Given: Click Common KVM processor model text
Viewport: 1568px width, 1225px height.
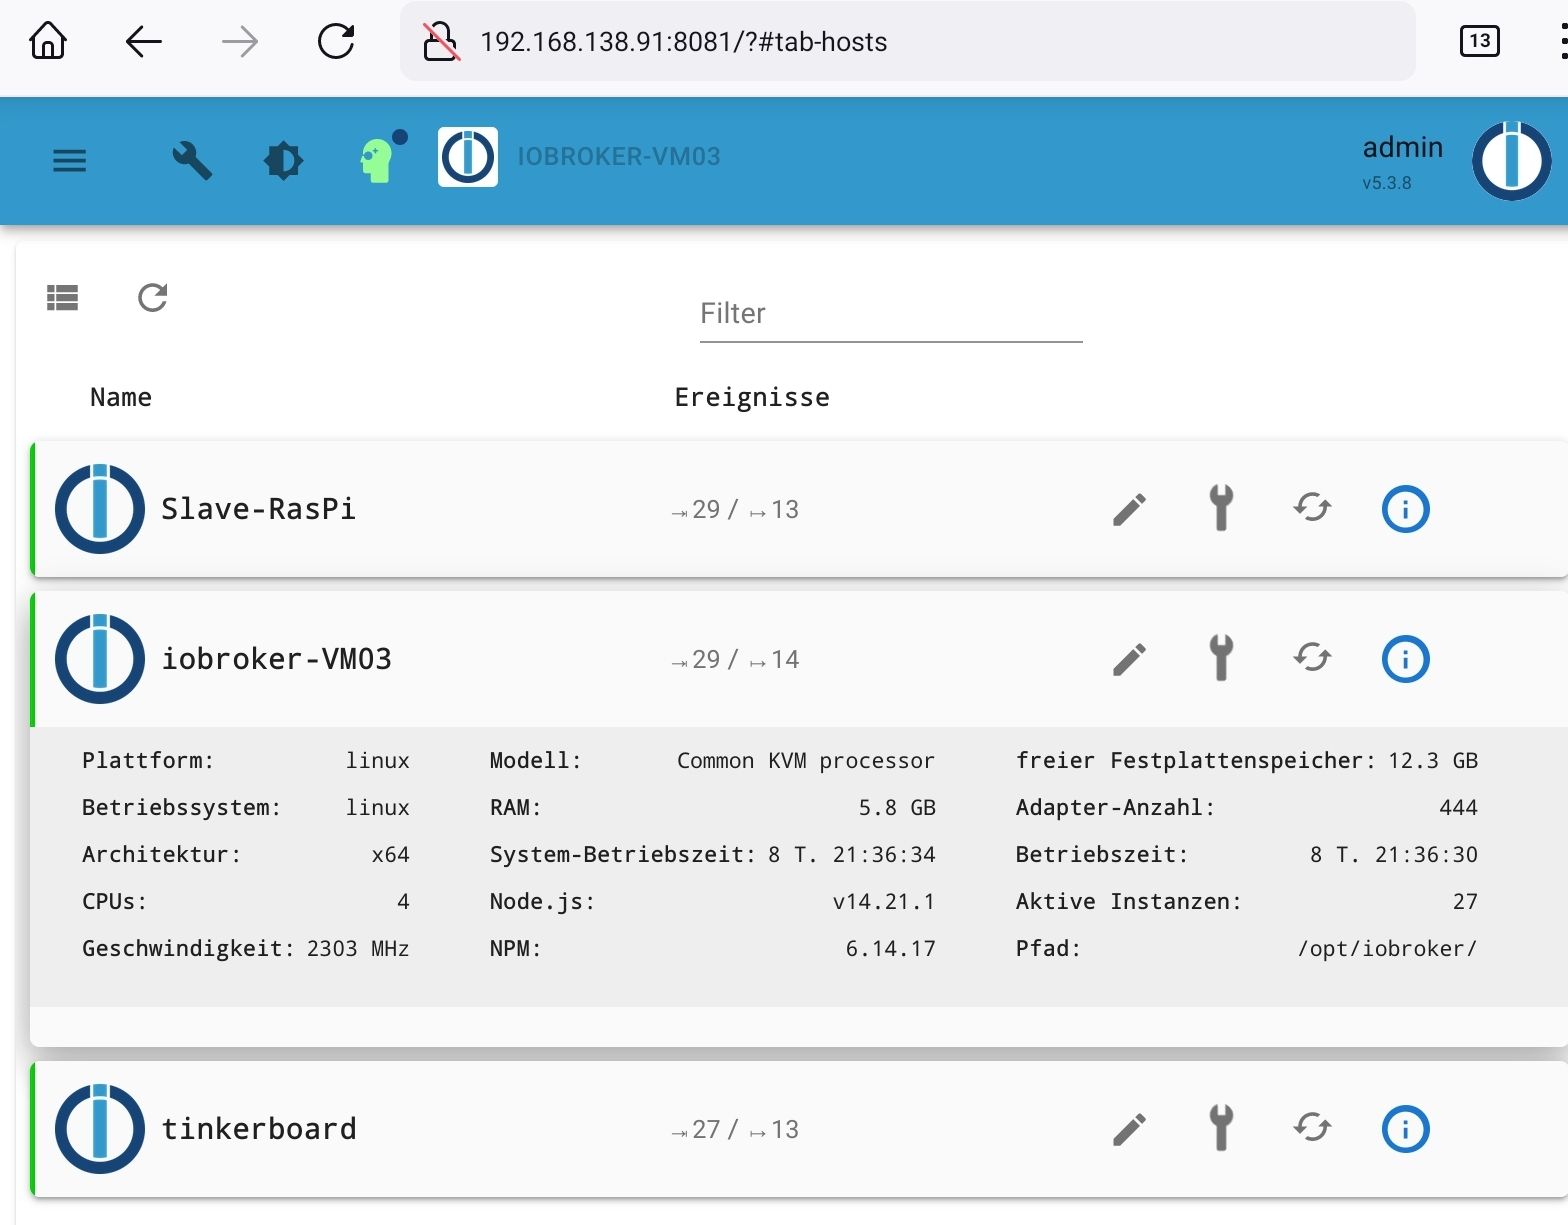Looking at the screenshot, I should [x=806, y=760].
